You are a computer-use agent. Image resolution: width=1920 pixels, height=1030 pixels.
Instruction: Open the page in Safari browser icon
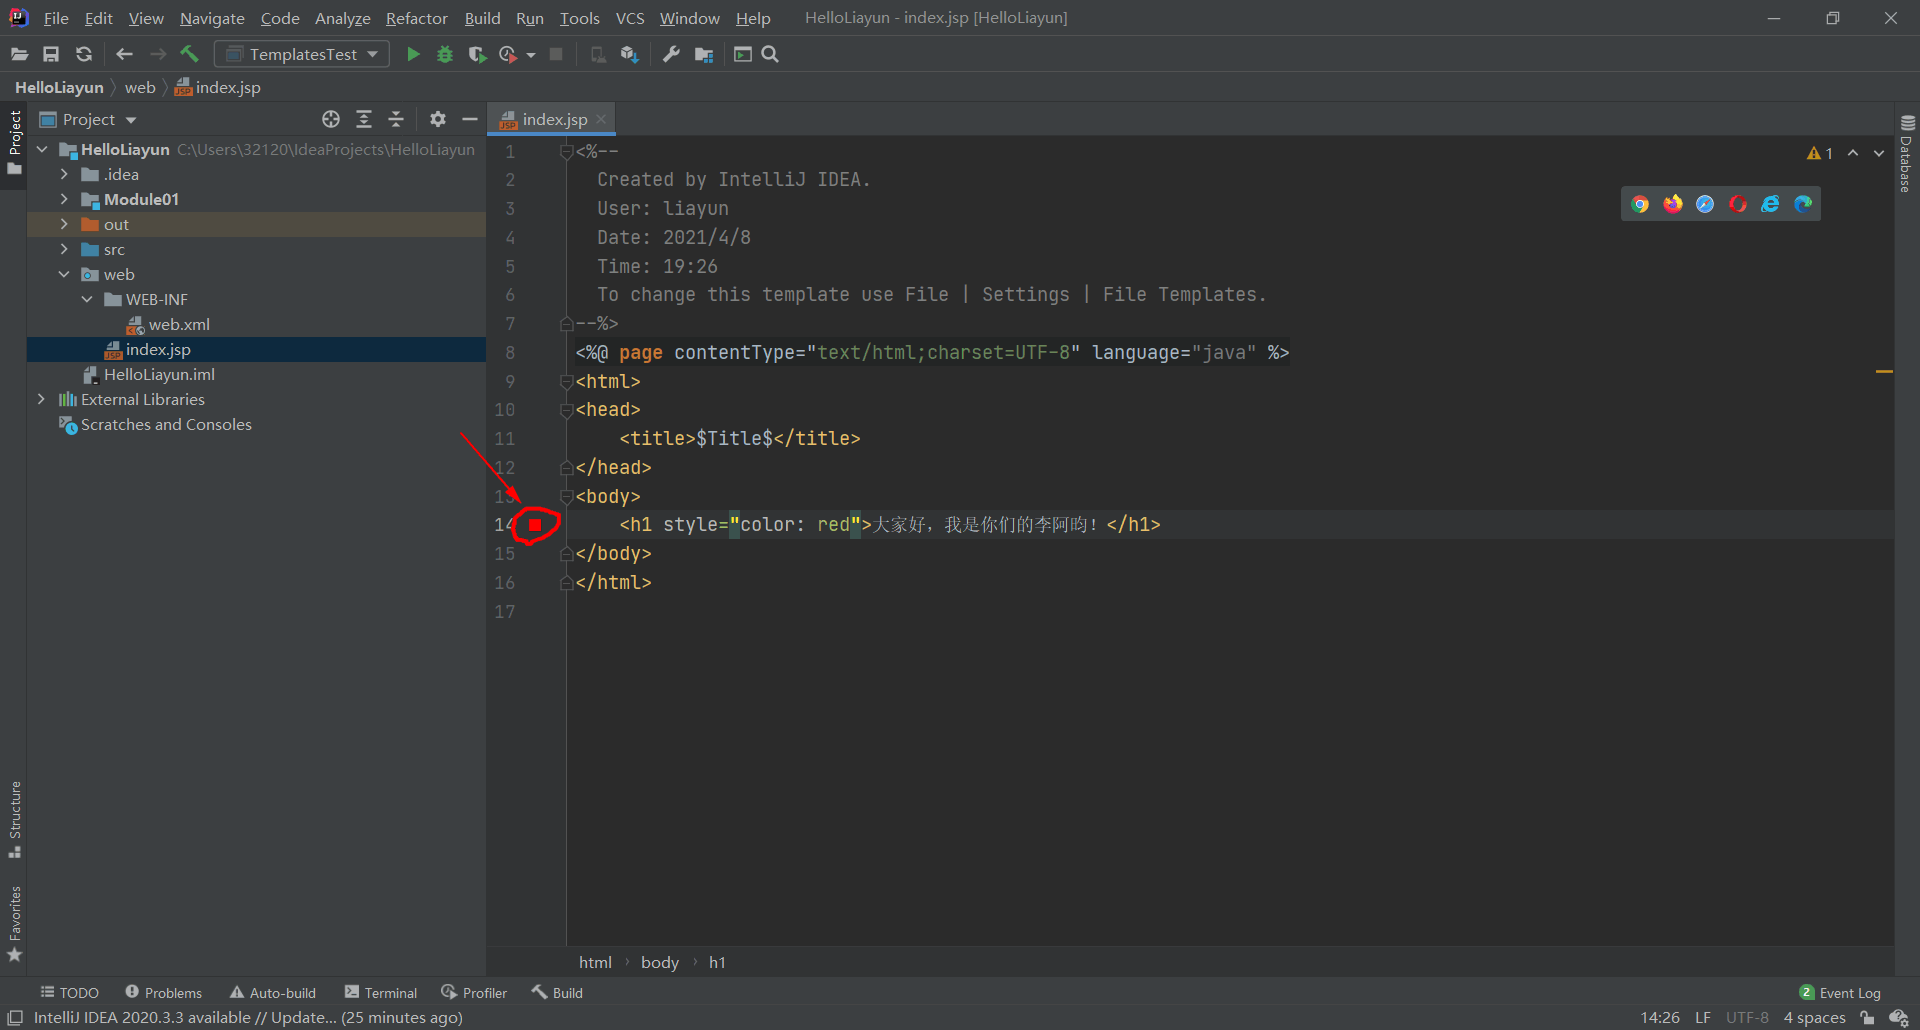(1705, 204)
